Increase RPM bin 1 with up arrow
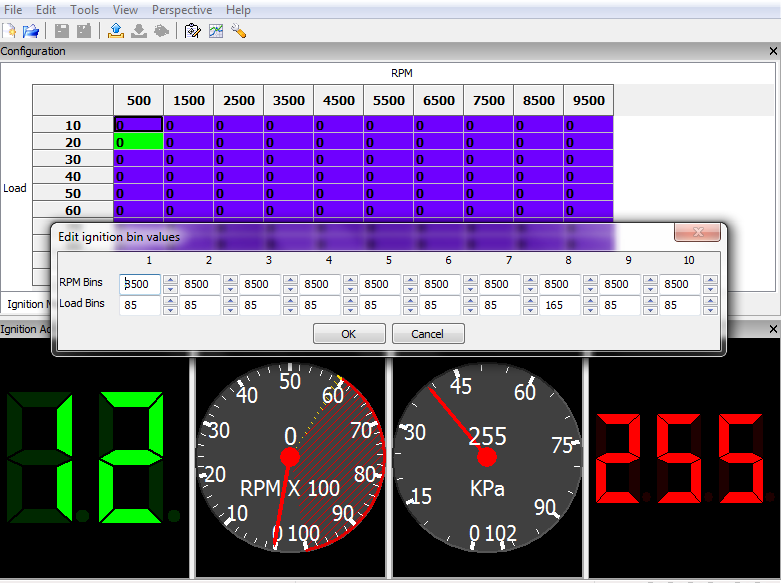 click(x=170, y=280)
